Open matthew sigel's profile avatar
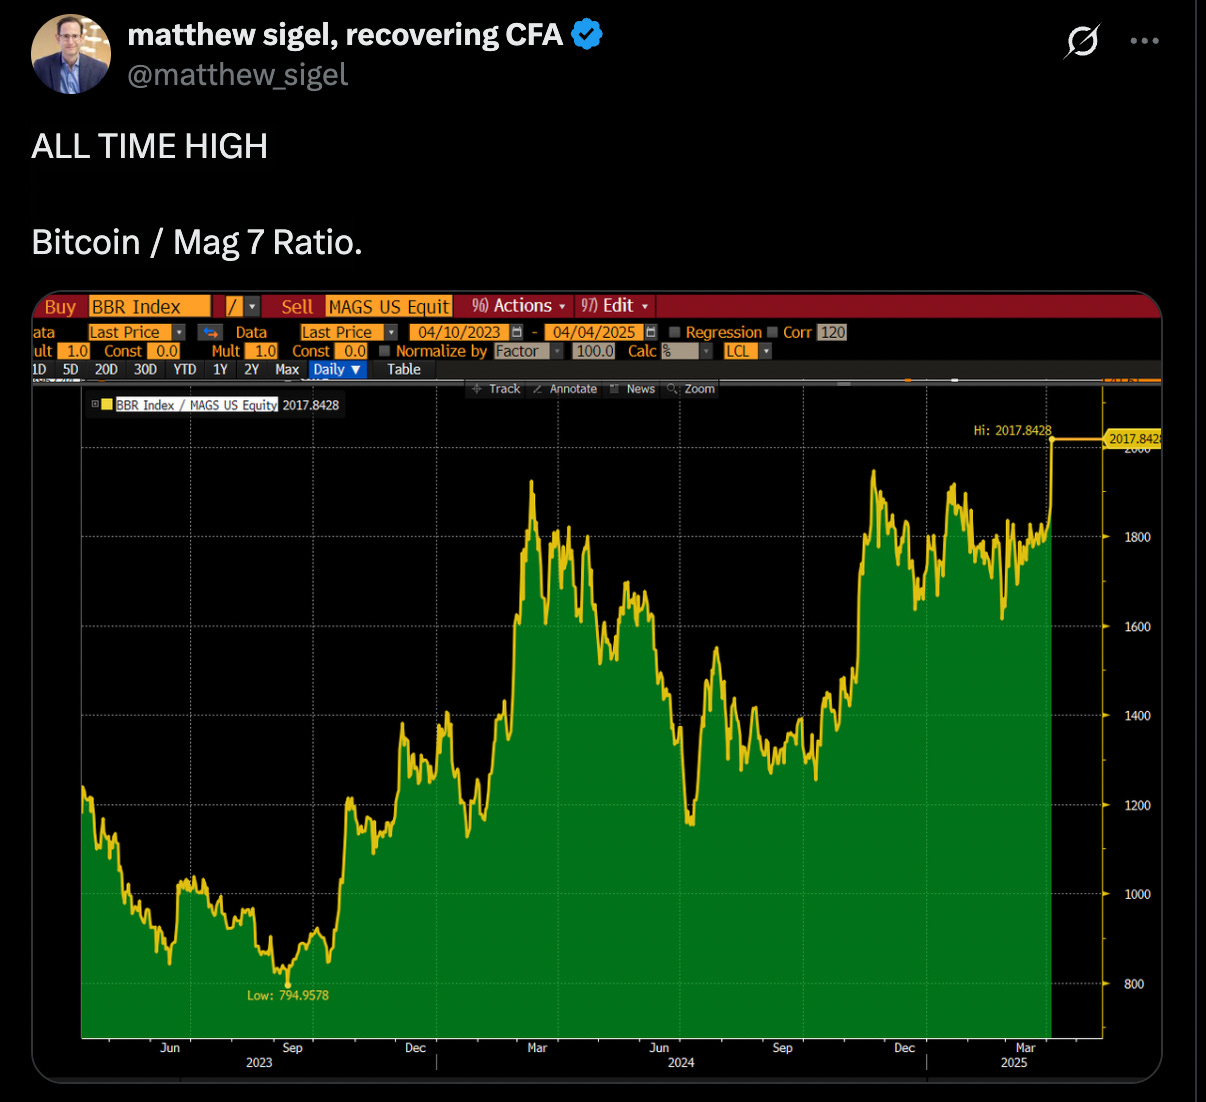 point(71,54)
